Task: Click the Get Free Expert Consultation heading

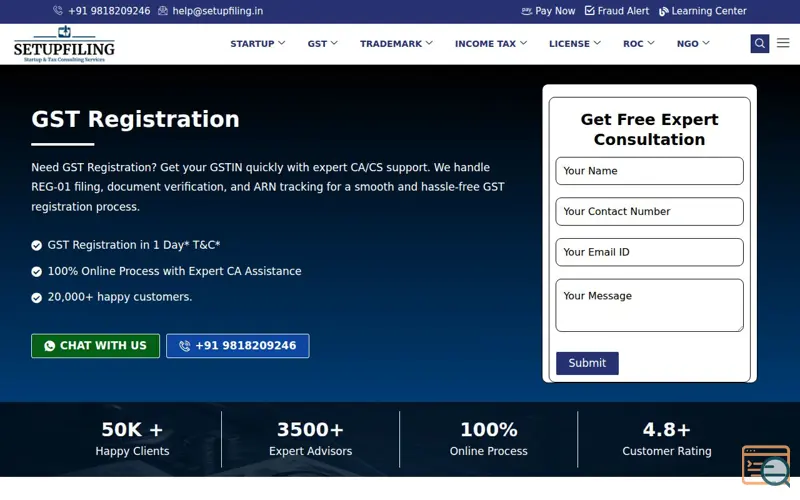Action: click(x=649, y=130)
